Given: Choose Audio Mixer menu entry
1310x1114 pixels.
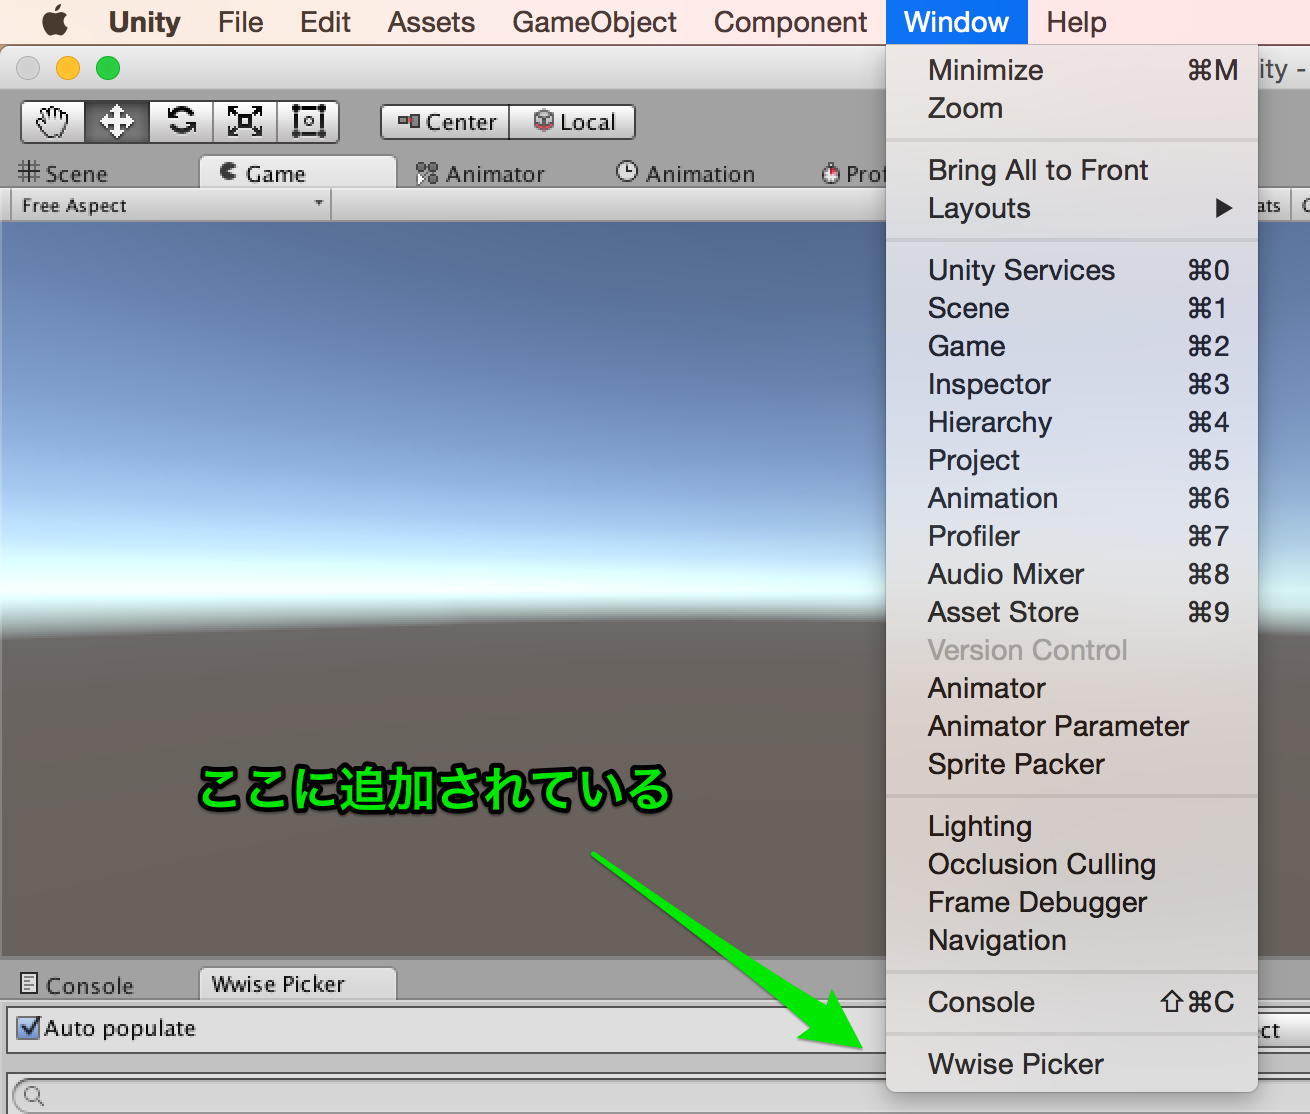Looking at the screenshot, I should click(x=1072, y=574).
